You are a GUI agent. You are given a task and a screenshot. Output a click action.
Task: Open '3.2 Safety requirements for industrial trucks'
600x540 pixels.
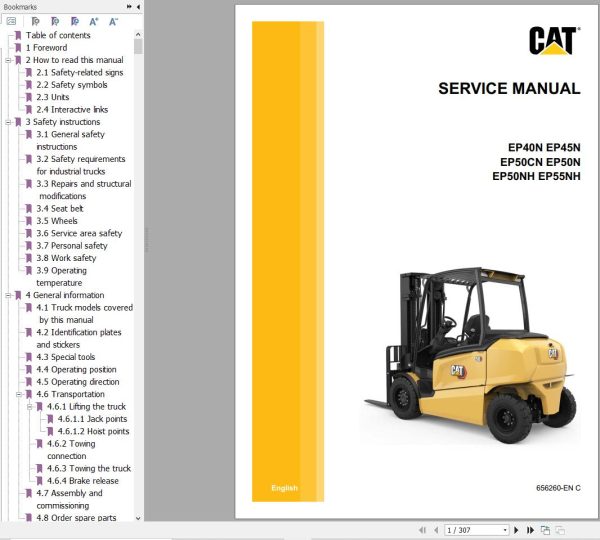(x=81, y=165)
